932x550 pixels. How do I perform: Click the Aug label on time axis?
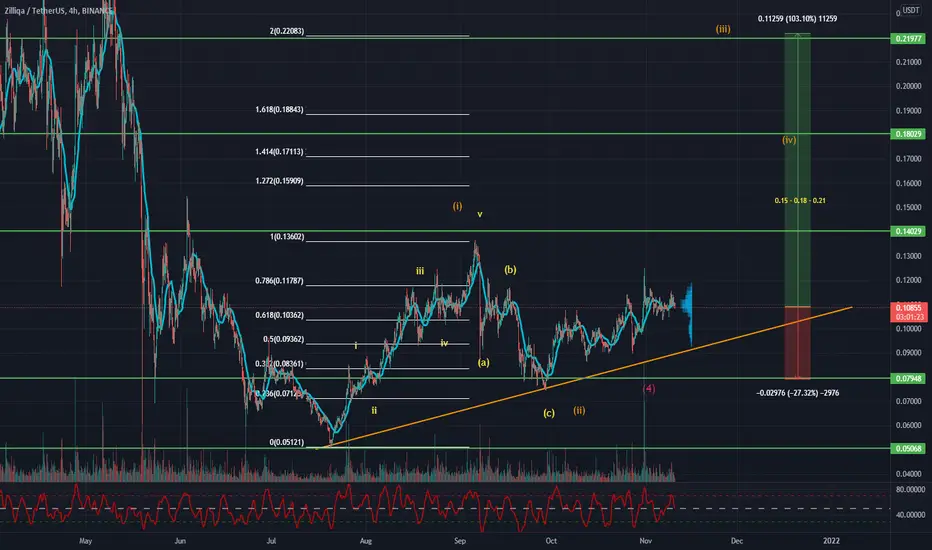[366, 540]
